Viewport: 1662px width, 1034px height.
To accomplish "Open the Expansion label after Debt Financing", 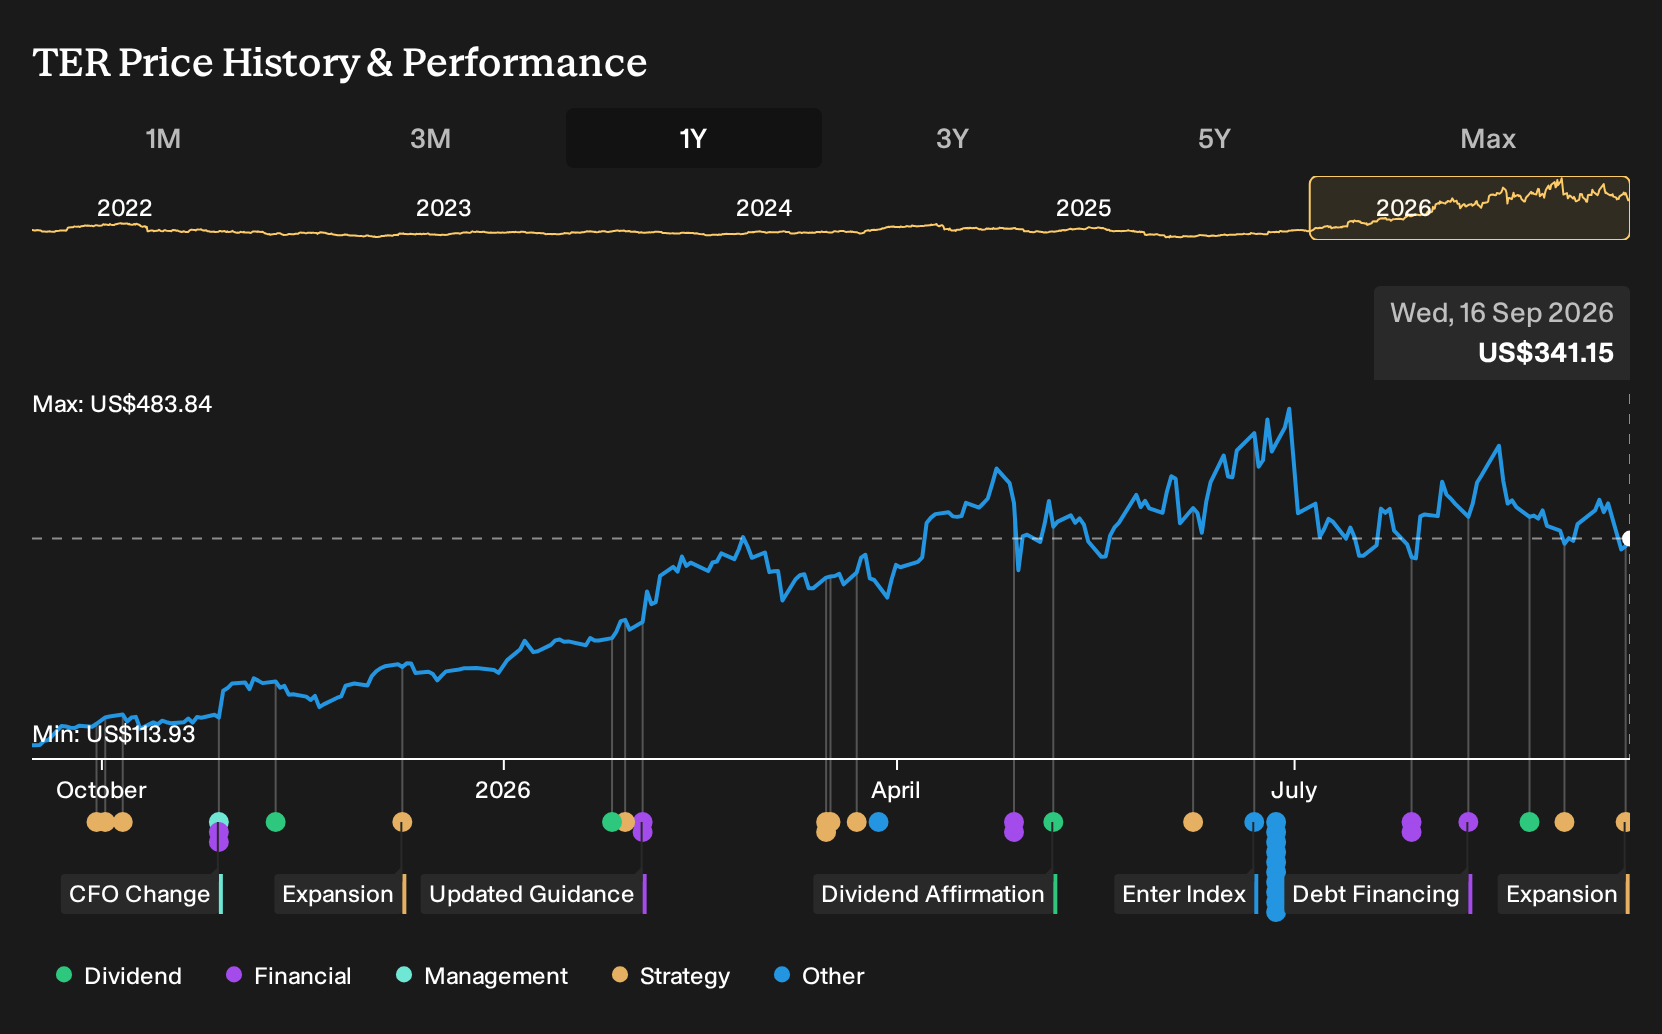I will 1563,894.
